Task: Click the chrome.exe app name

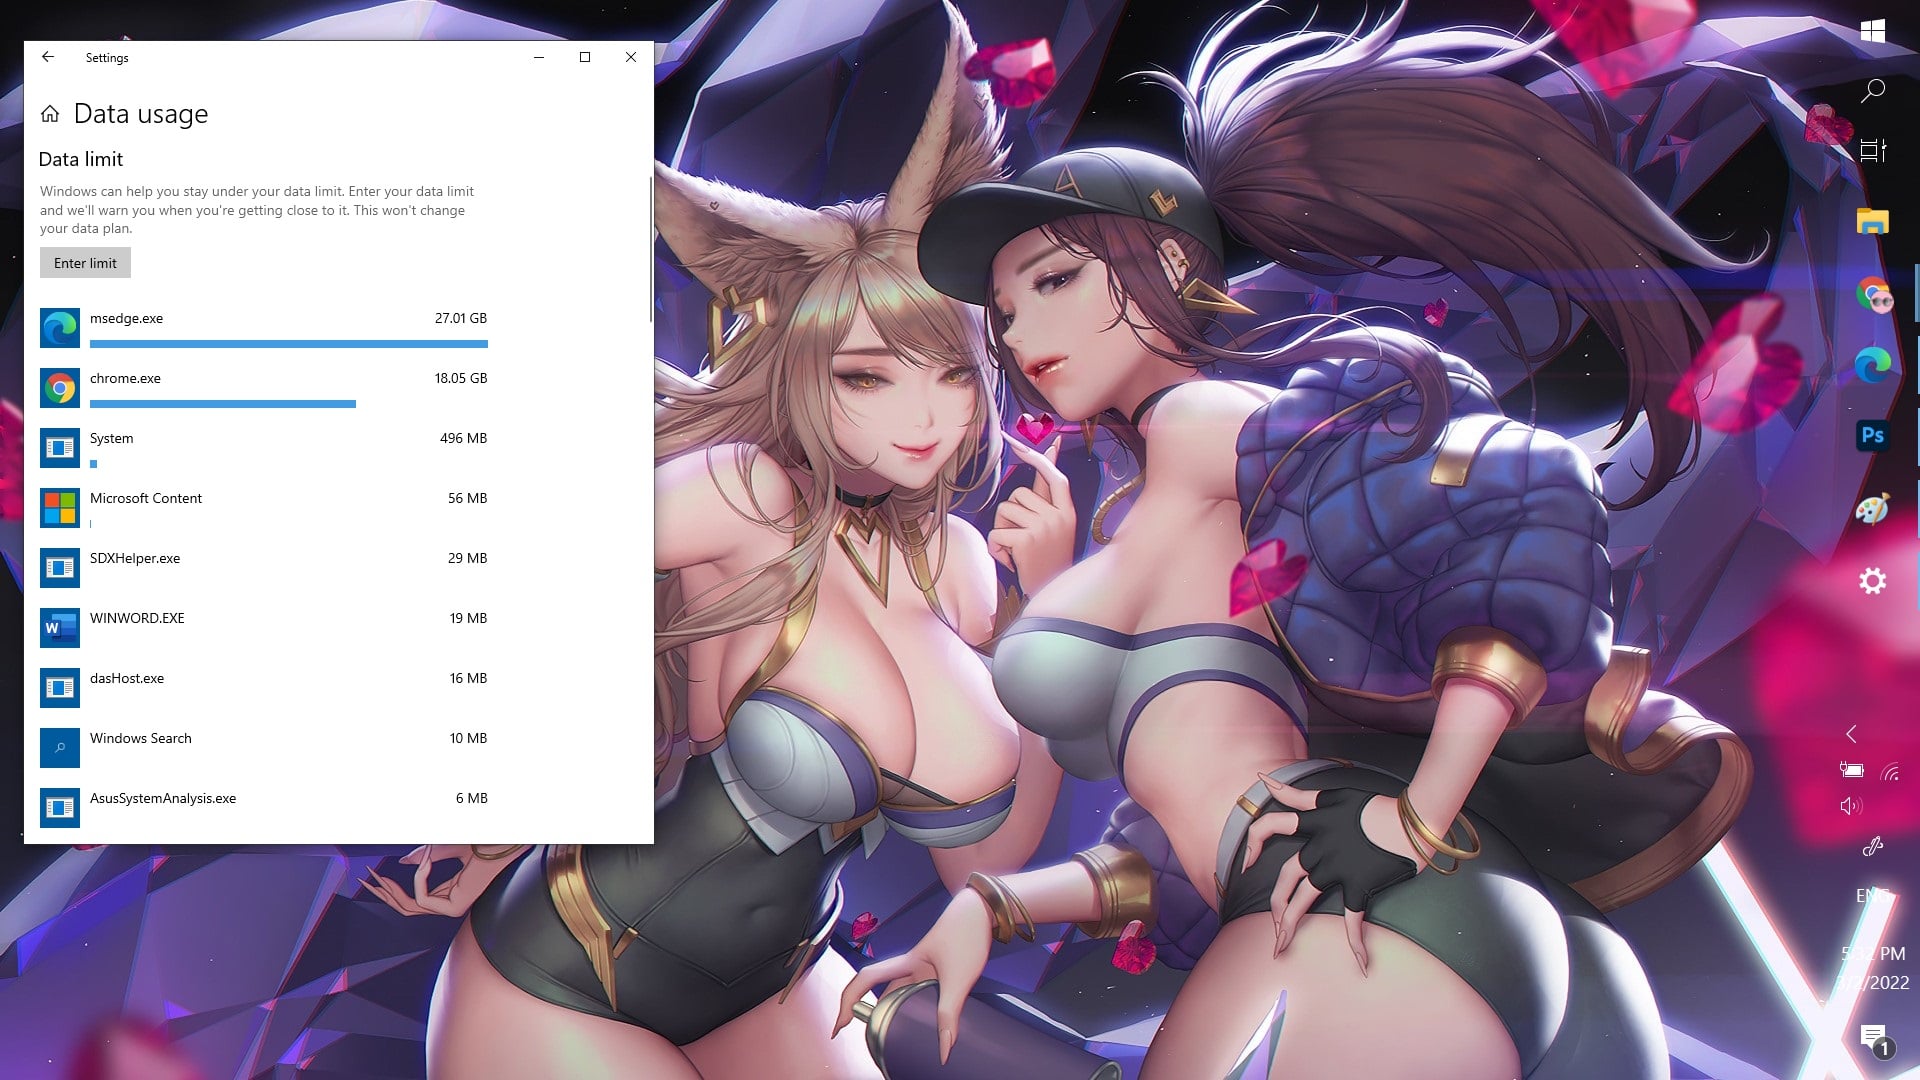Action: pos(125,378)
